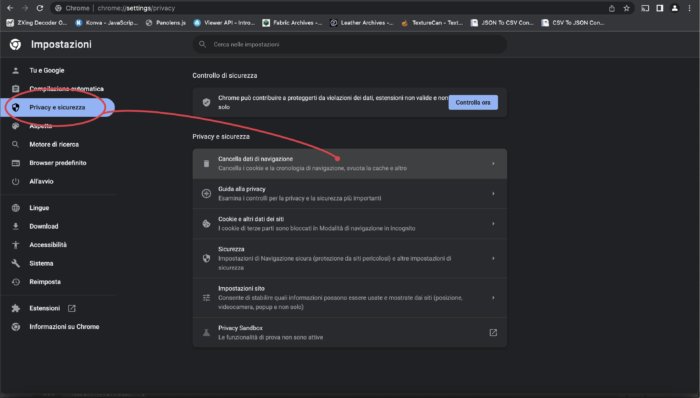Screen dimensions: 700x398
Task: Click the flask icon in Privacy Sandbox row
Action: 206,332
